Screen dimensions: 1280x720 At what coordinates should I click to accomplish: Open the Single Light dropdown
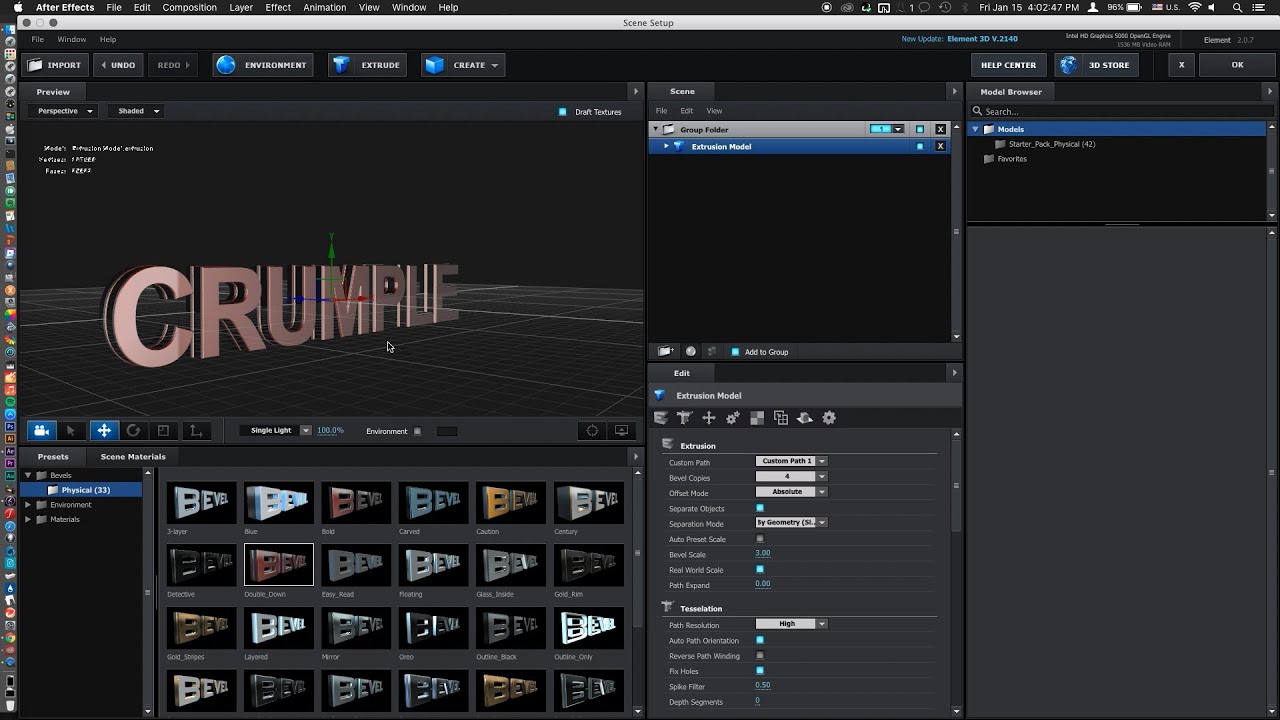pyautogui.click(x=276, y=430)
